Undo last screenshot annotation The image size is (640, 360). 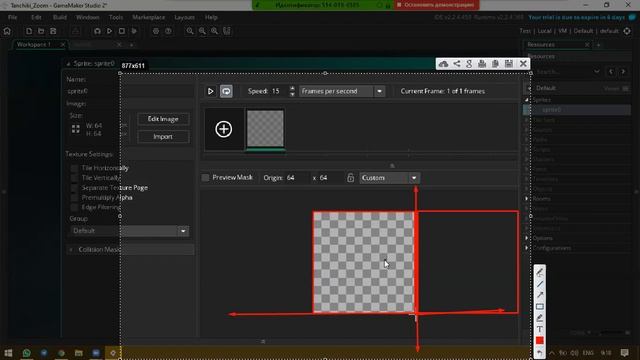[x=540, y=353]
